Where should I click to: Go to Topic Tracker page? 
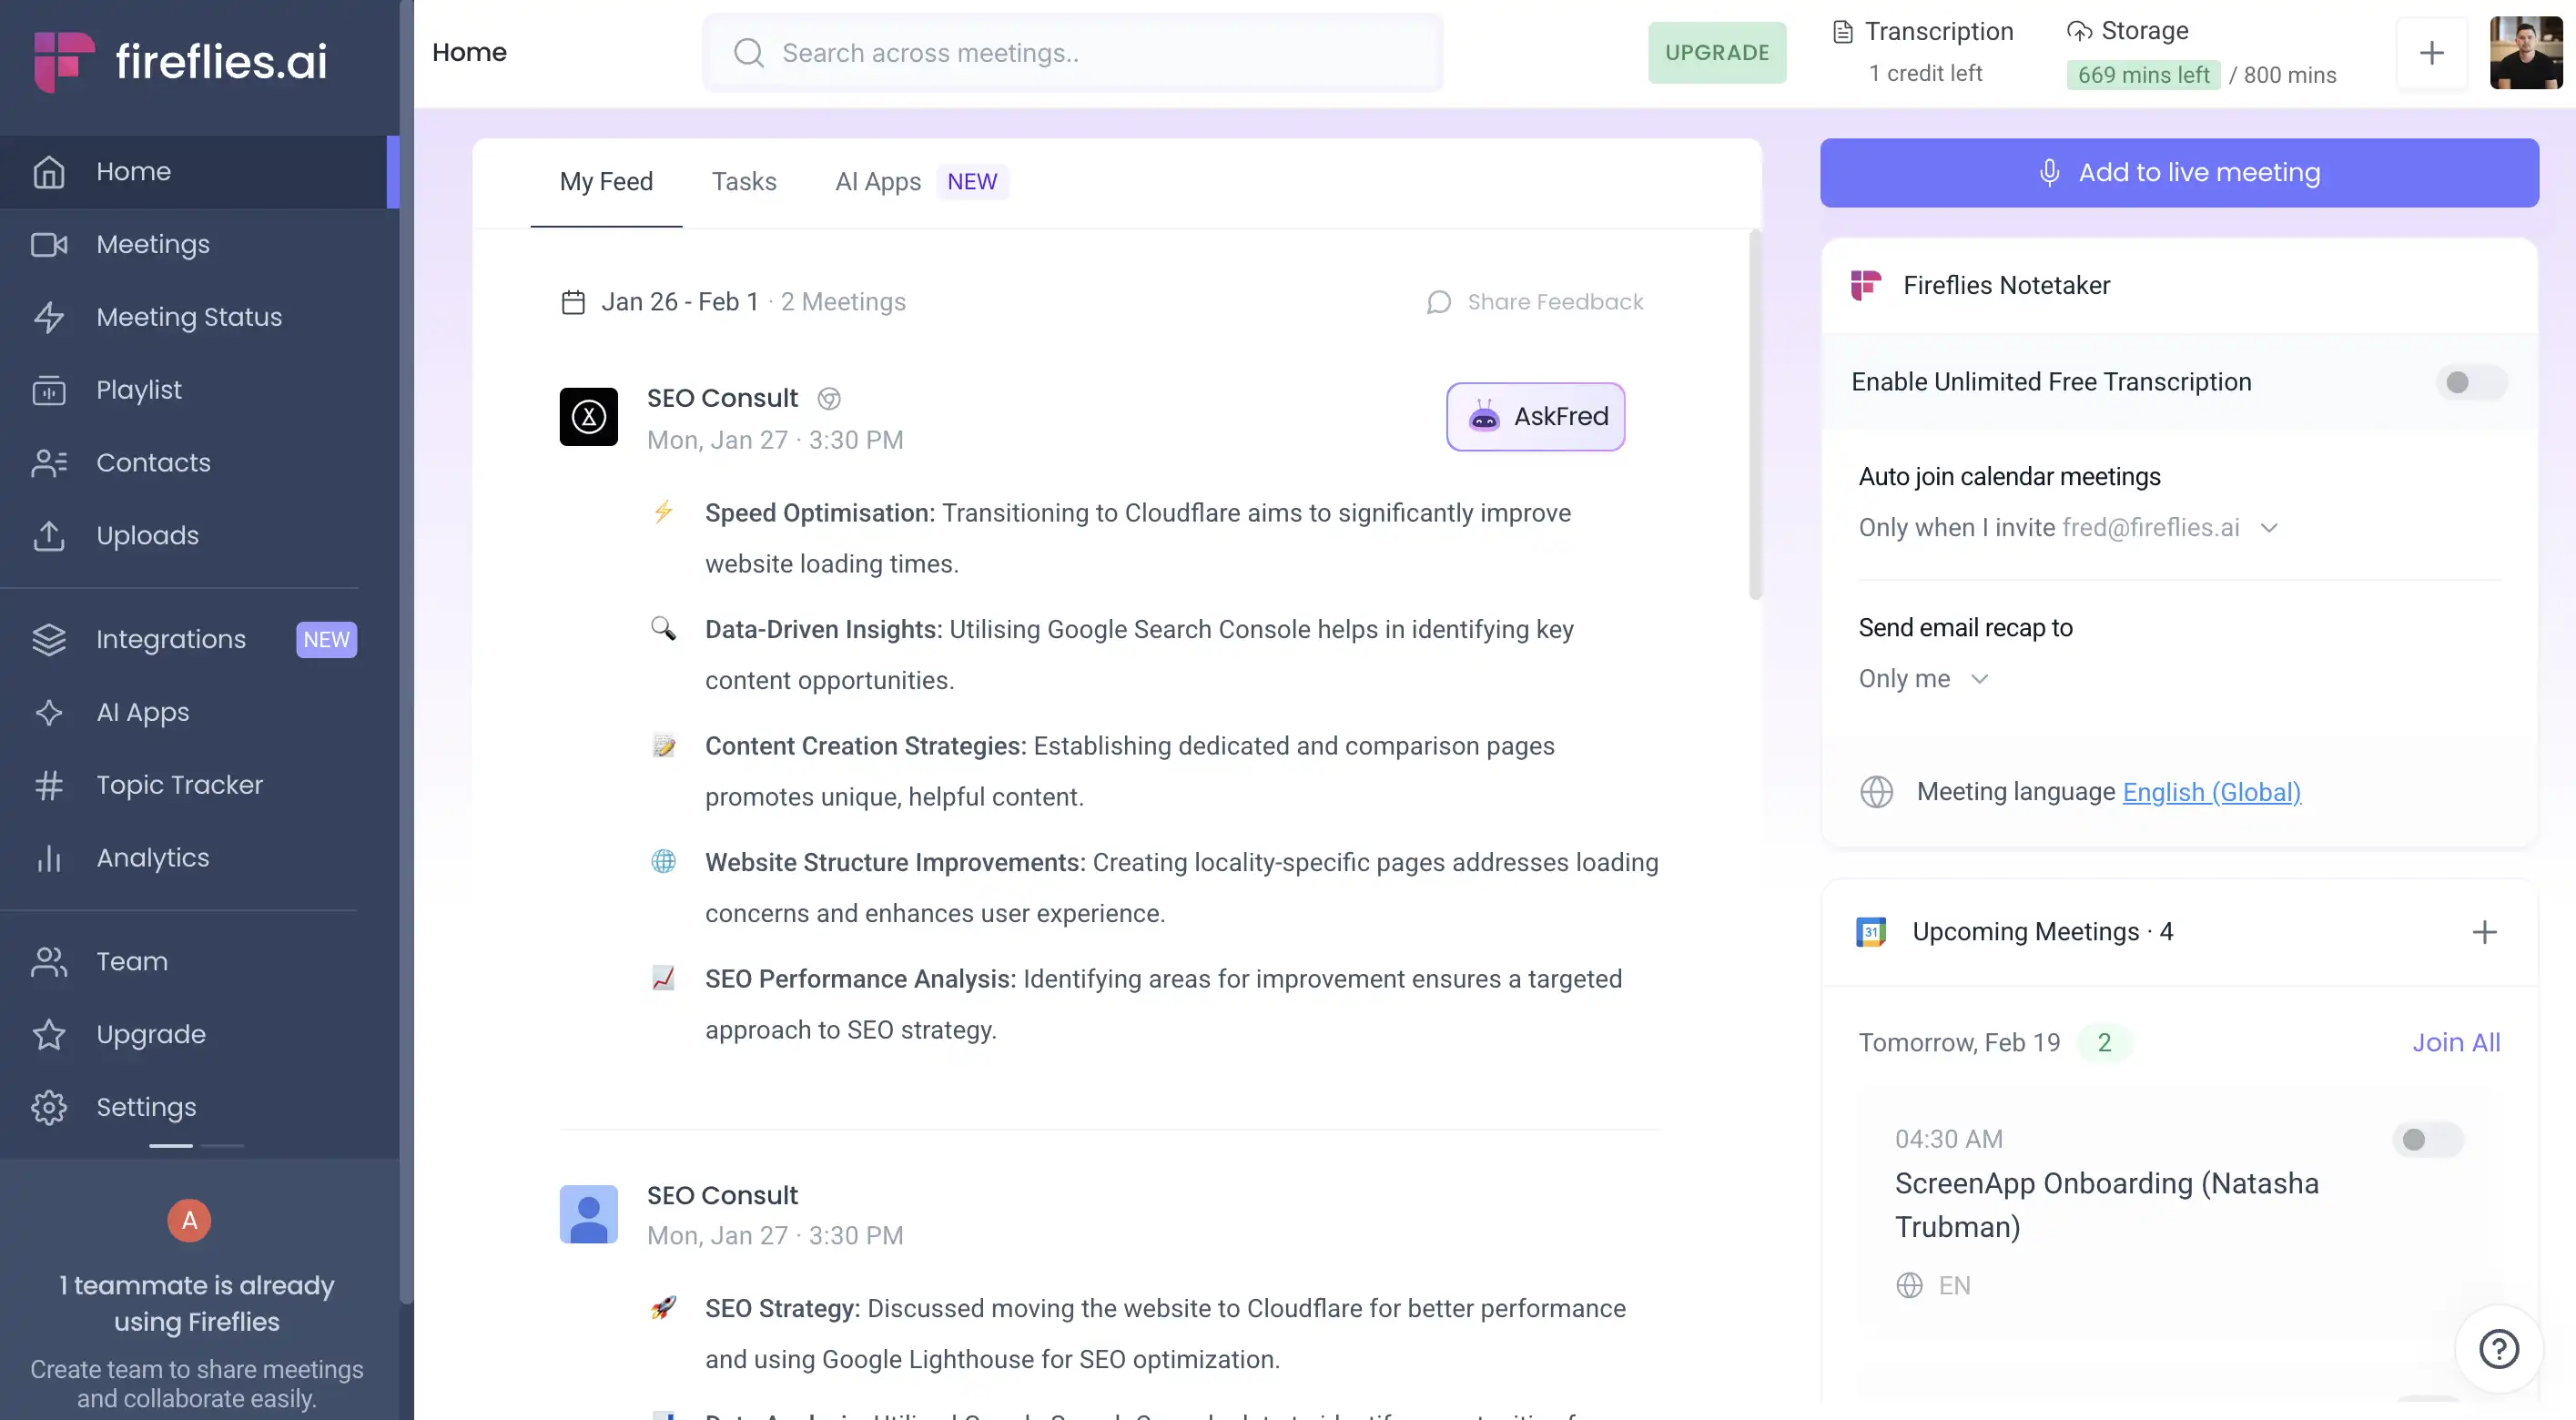point(179,785)
